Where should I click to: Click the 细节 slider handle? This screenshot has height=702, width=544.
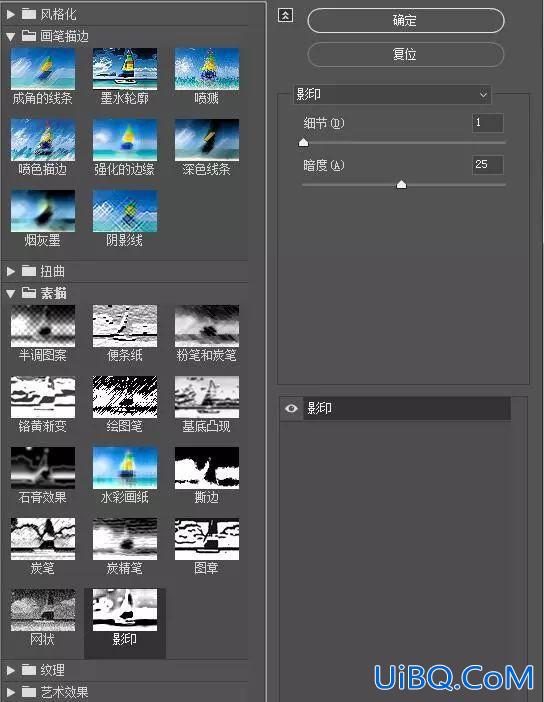coord(304,143)
